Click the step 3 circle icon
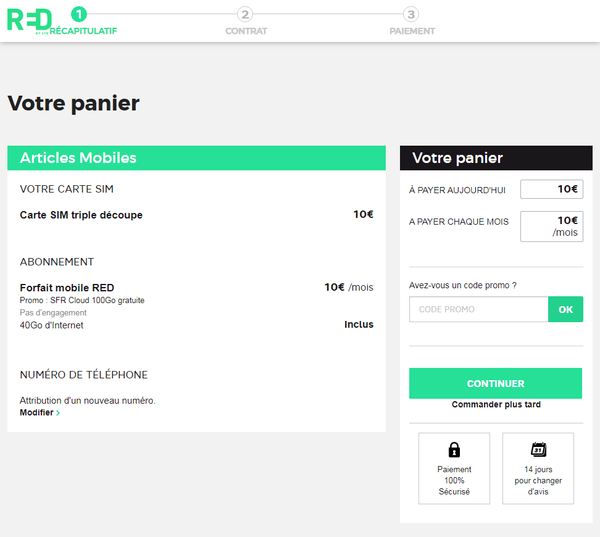The width and height of the screenshot is (600, 537). click(x=412, y=14)
